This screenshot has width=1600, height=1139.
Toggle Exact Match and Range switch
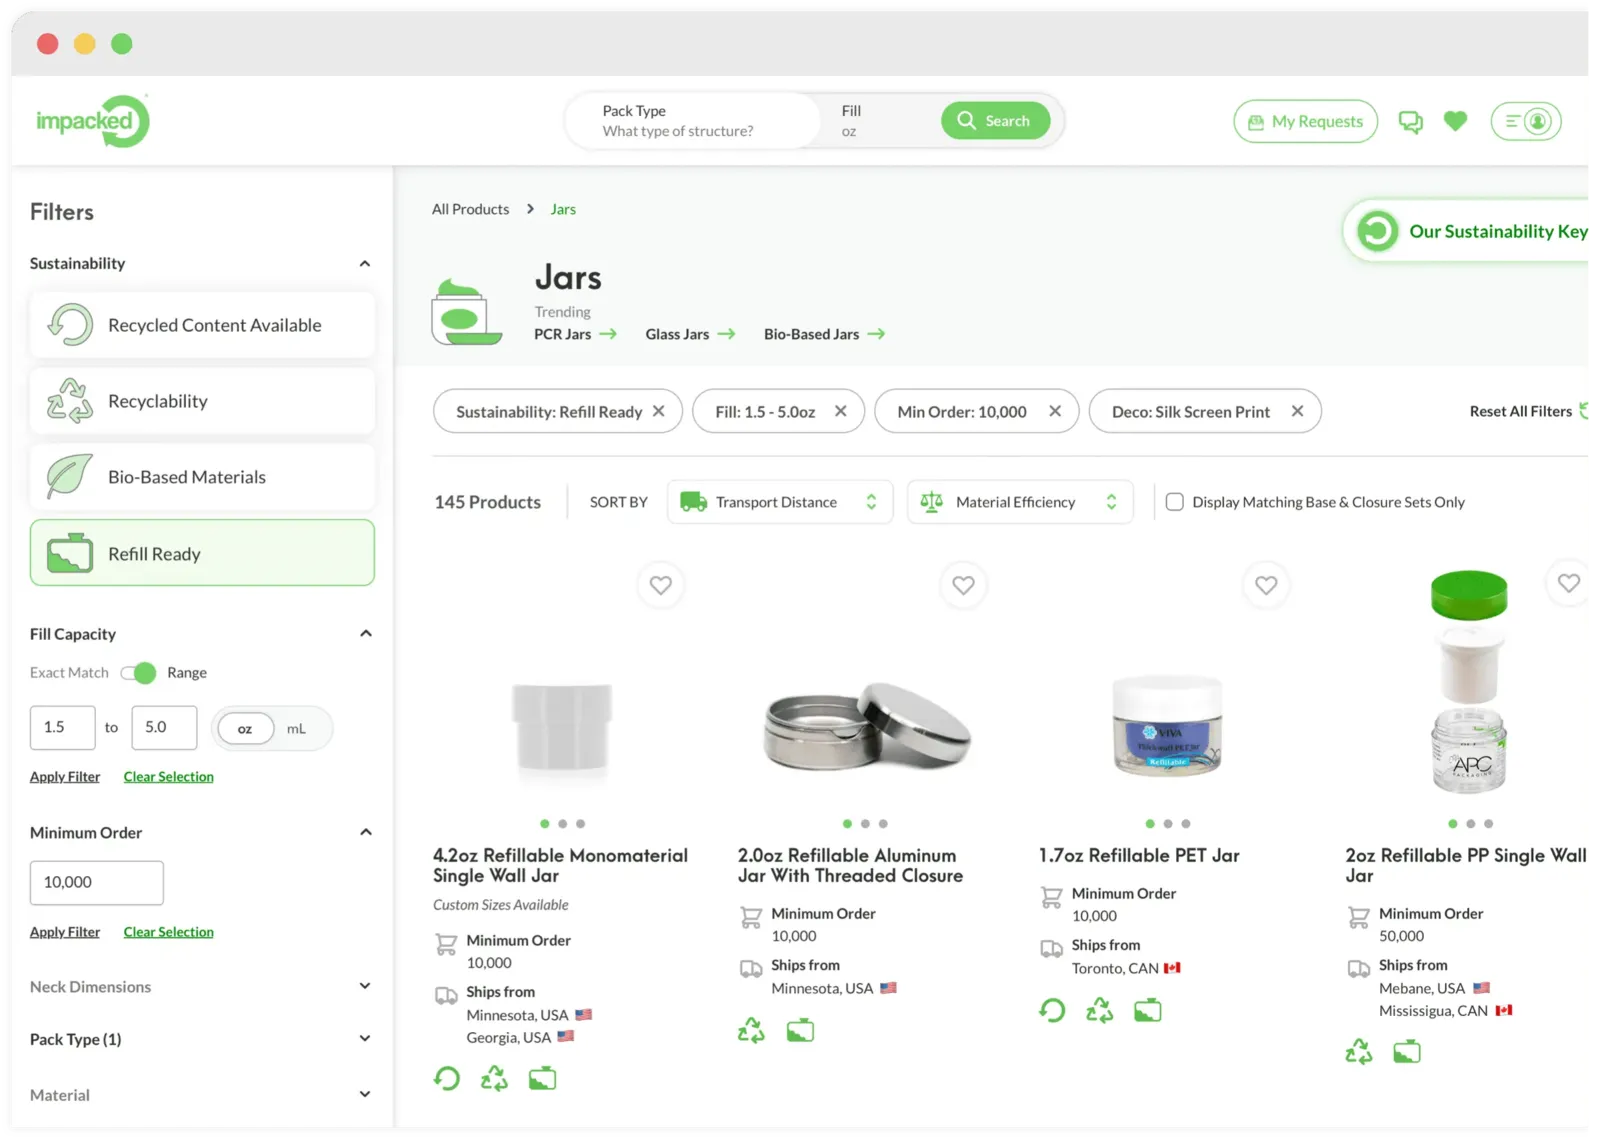pos(139,673)
